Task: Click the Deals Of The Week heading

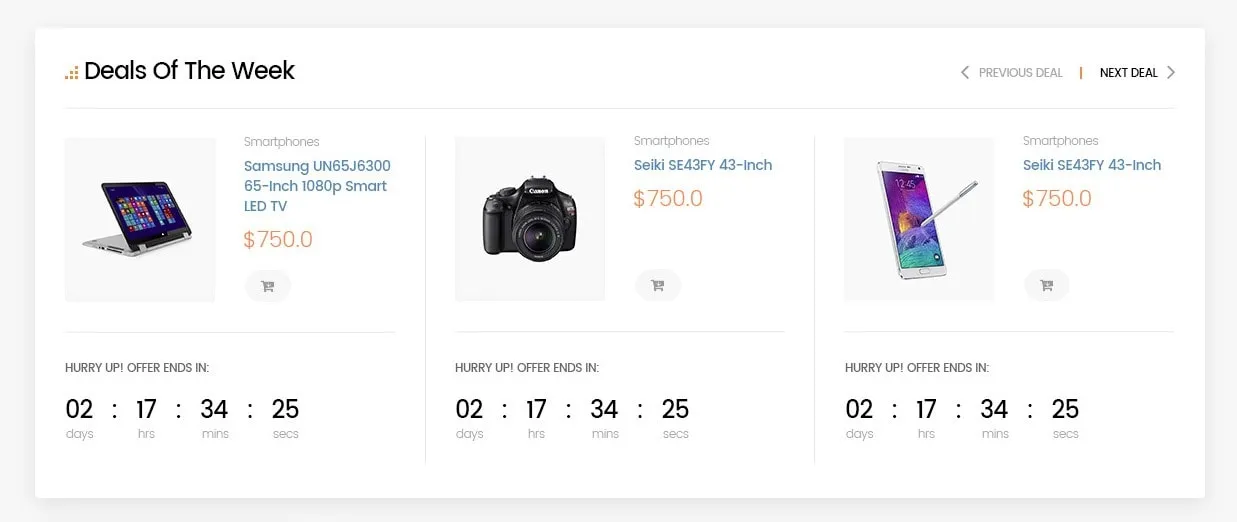Action: point(189,71)
